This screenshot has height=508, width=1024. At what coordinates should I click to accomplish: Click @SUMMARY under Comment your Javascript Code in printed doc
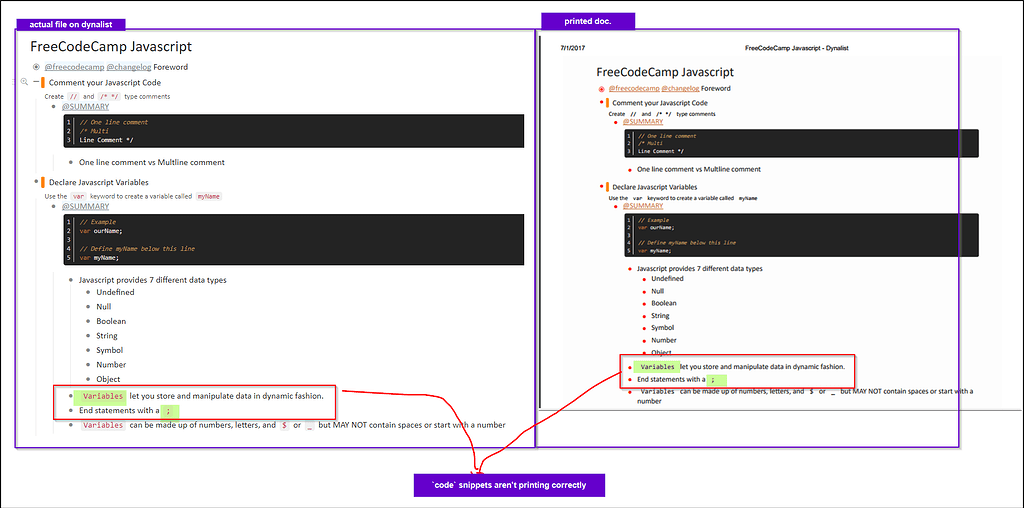pyautogui.click(x=643, y=121)
